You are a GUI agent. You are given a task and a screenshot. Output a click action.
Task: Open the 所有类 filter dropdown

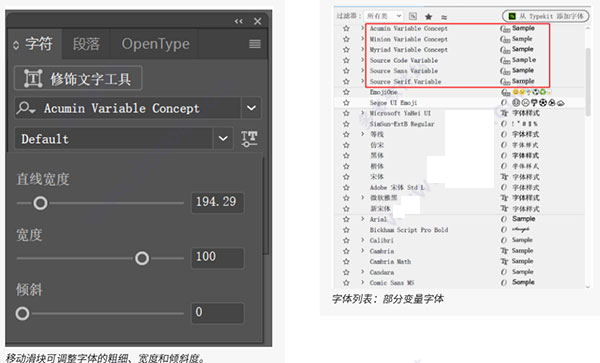(x=383, y=16)
